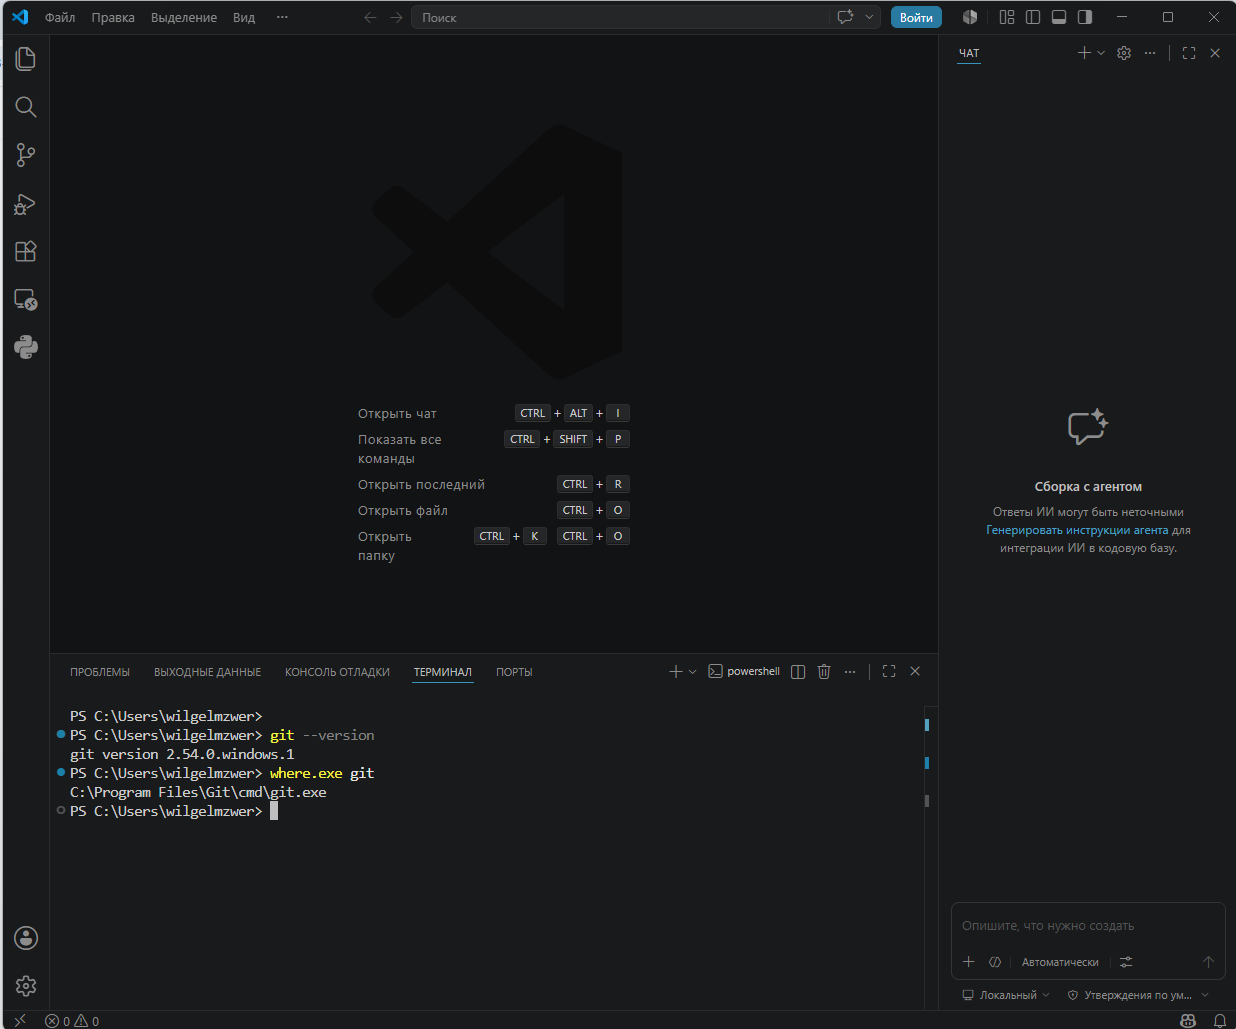Viewport: 1236px width, 1029px height.
Task: Switch to the ПРОБЛЕМЫ tab
Action: pyautogui.click(x=100, y=672)
